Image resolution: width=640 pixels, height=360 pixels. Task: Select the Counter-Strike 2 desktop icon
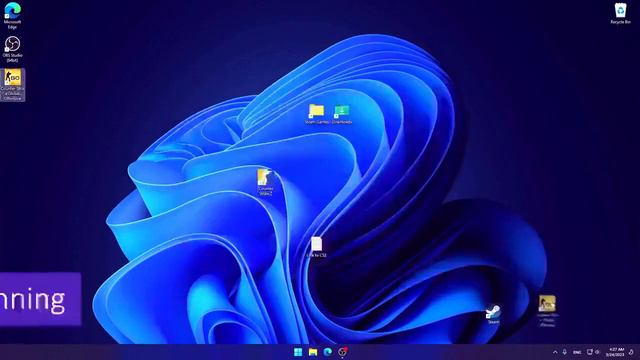pyautogui.click(x=265, y=182)
